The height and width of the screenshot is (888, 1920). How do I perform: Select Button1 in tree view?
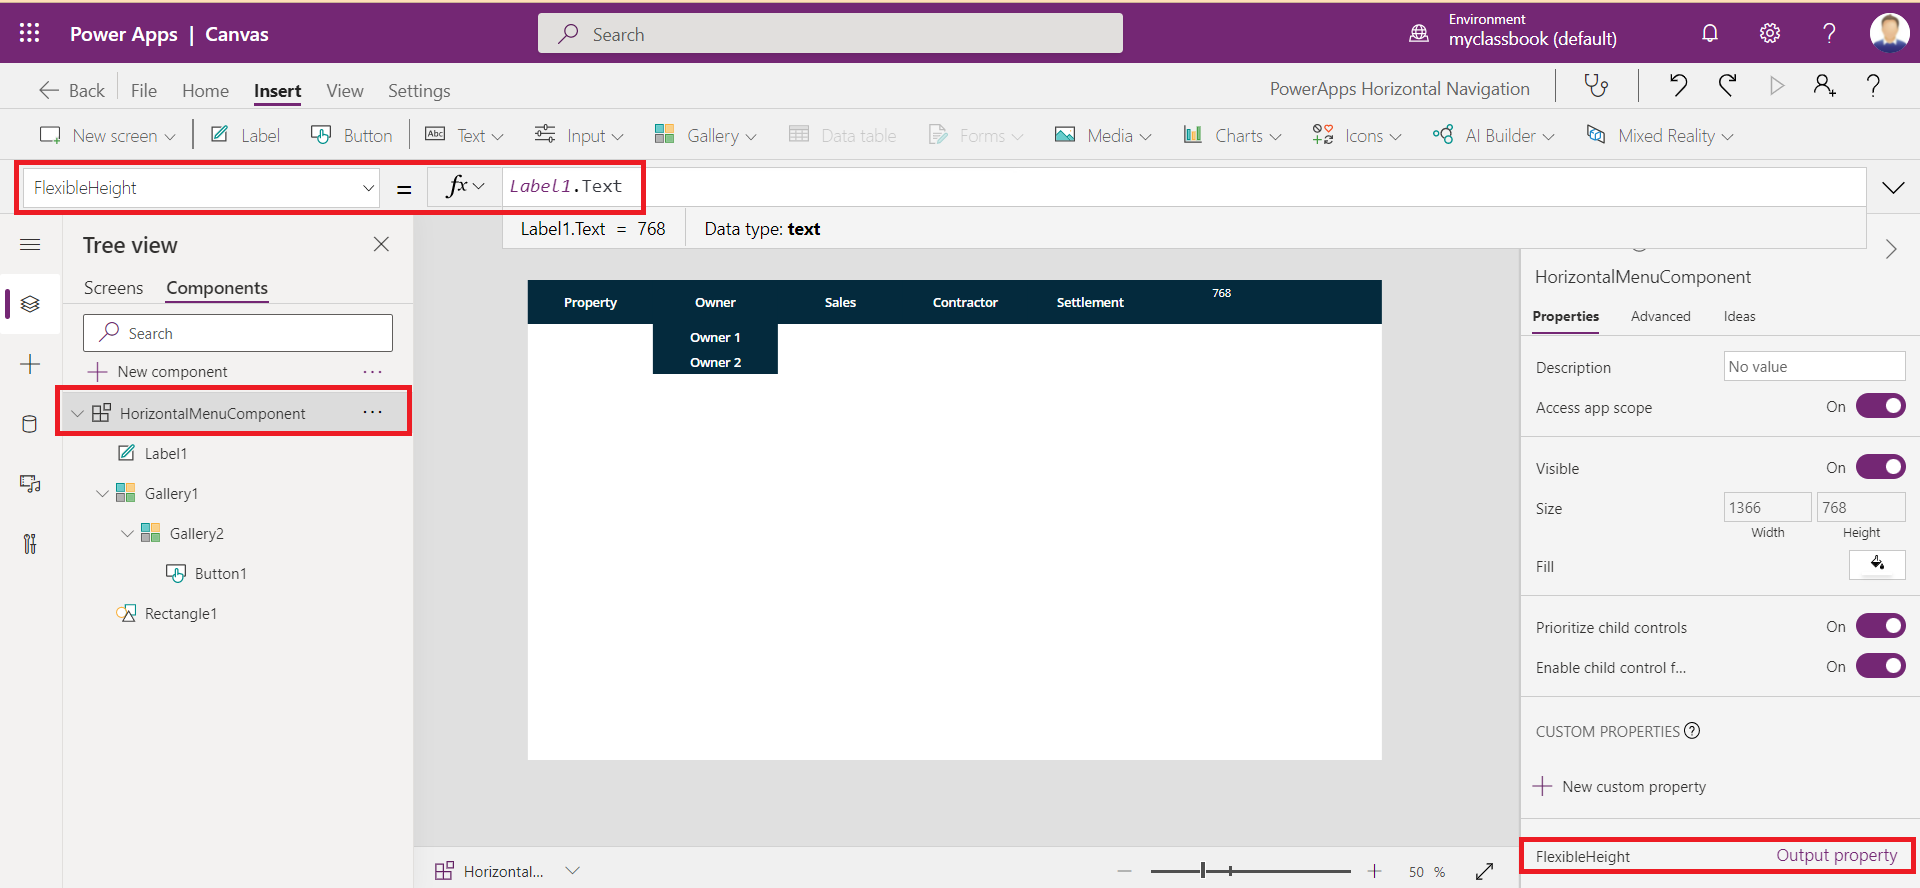click(x=220, y=573)
